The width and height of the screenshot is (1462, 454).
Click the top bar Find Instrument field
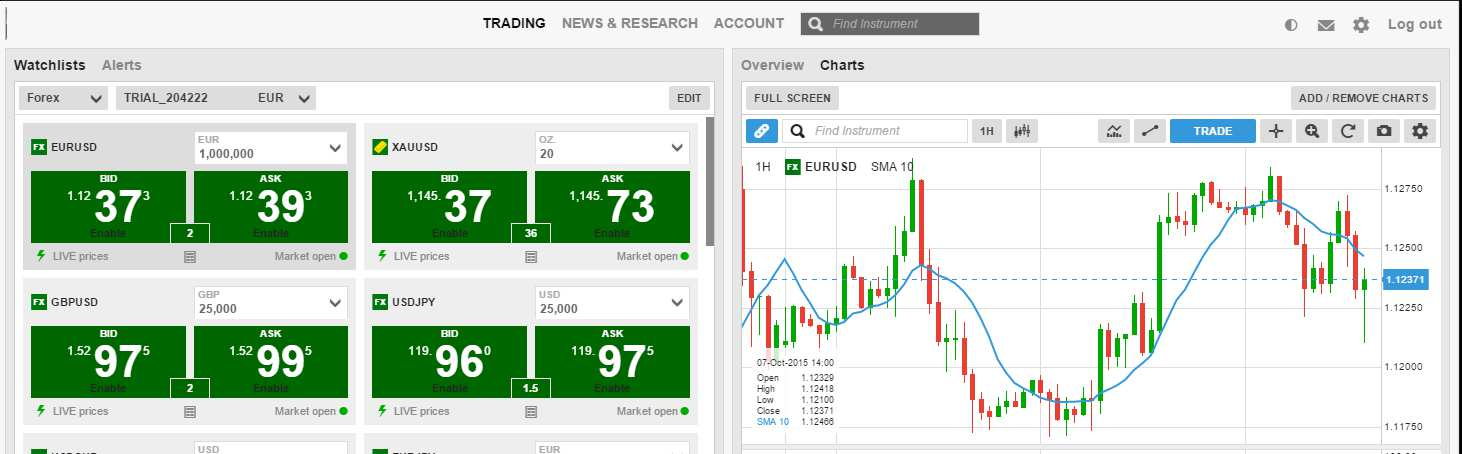(890, 24)
